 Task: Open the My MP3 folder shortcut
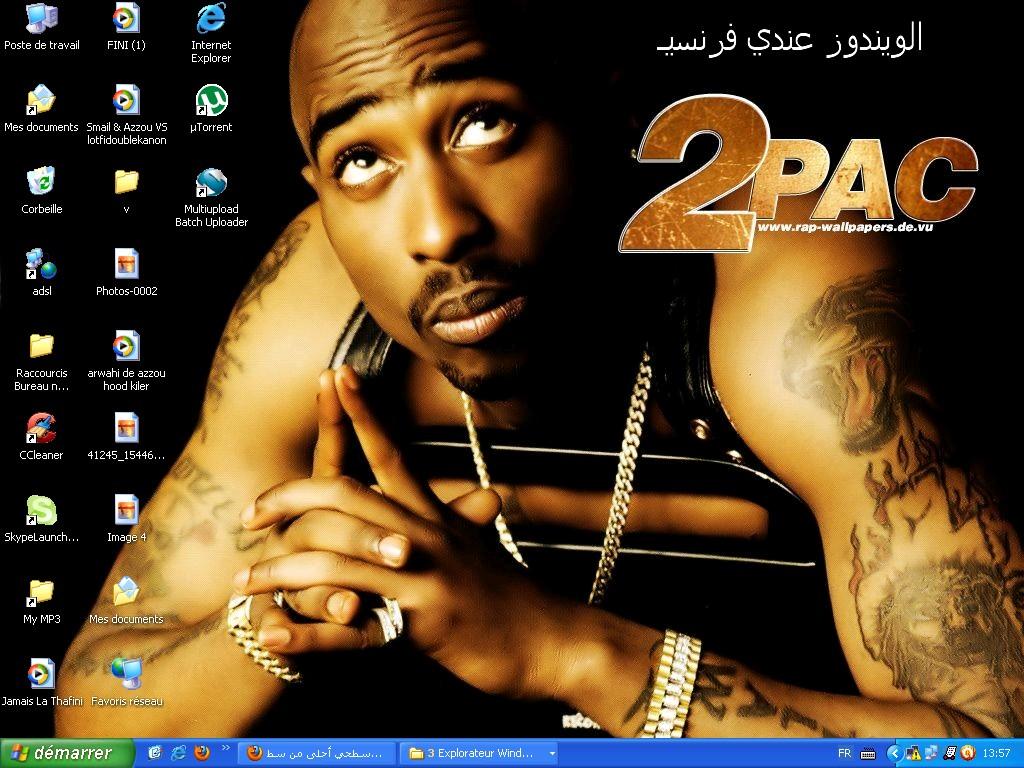(42, 601)
